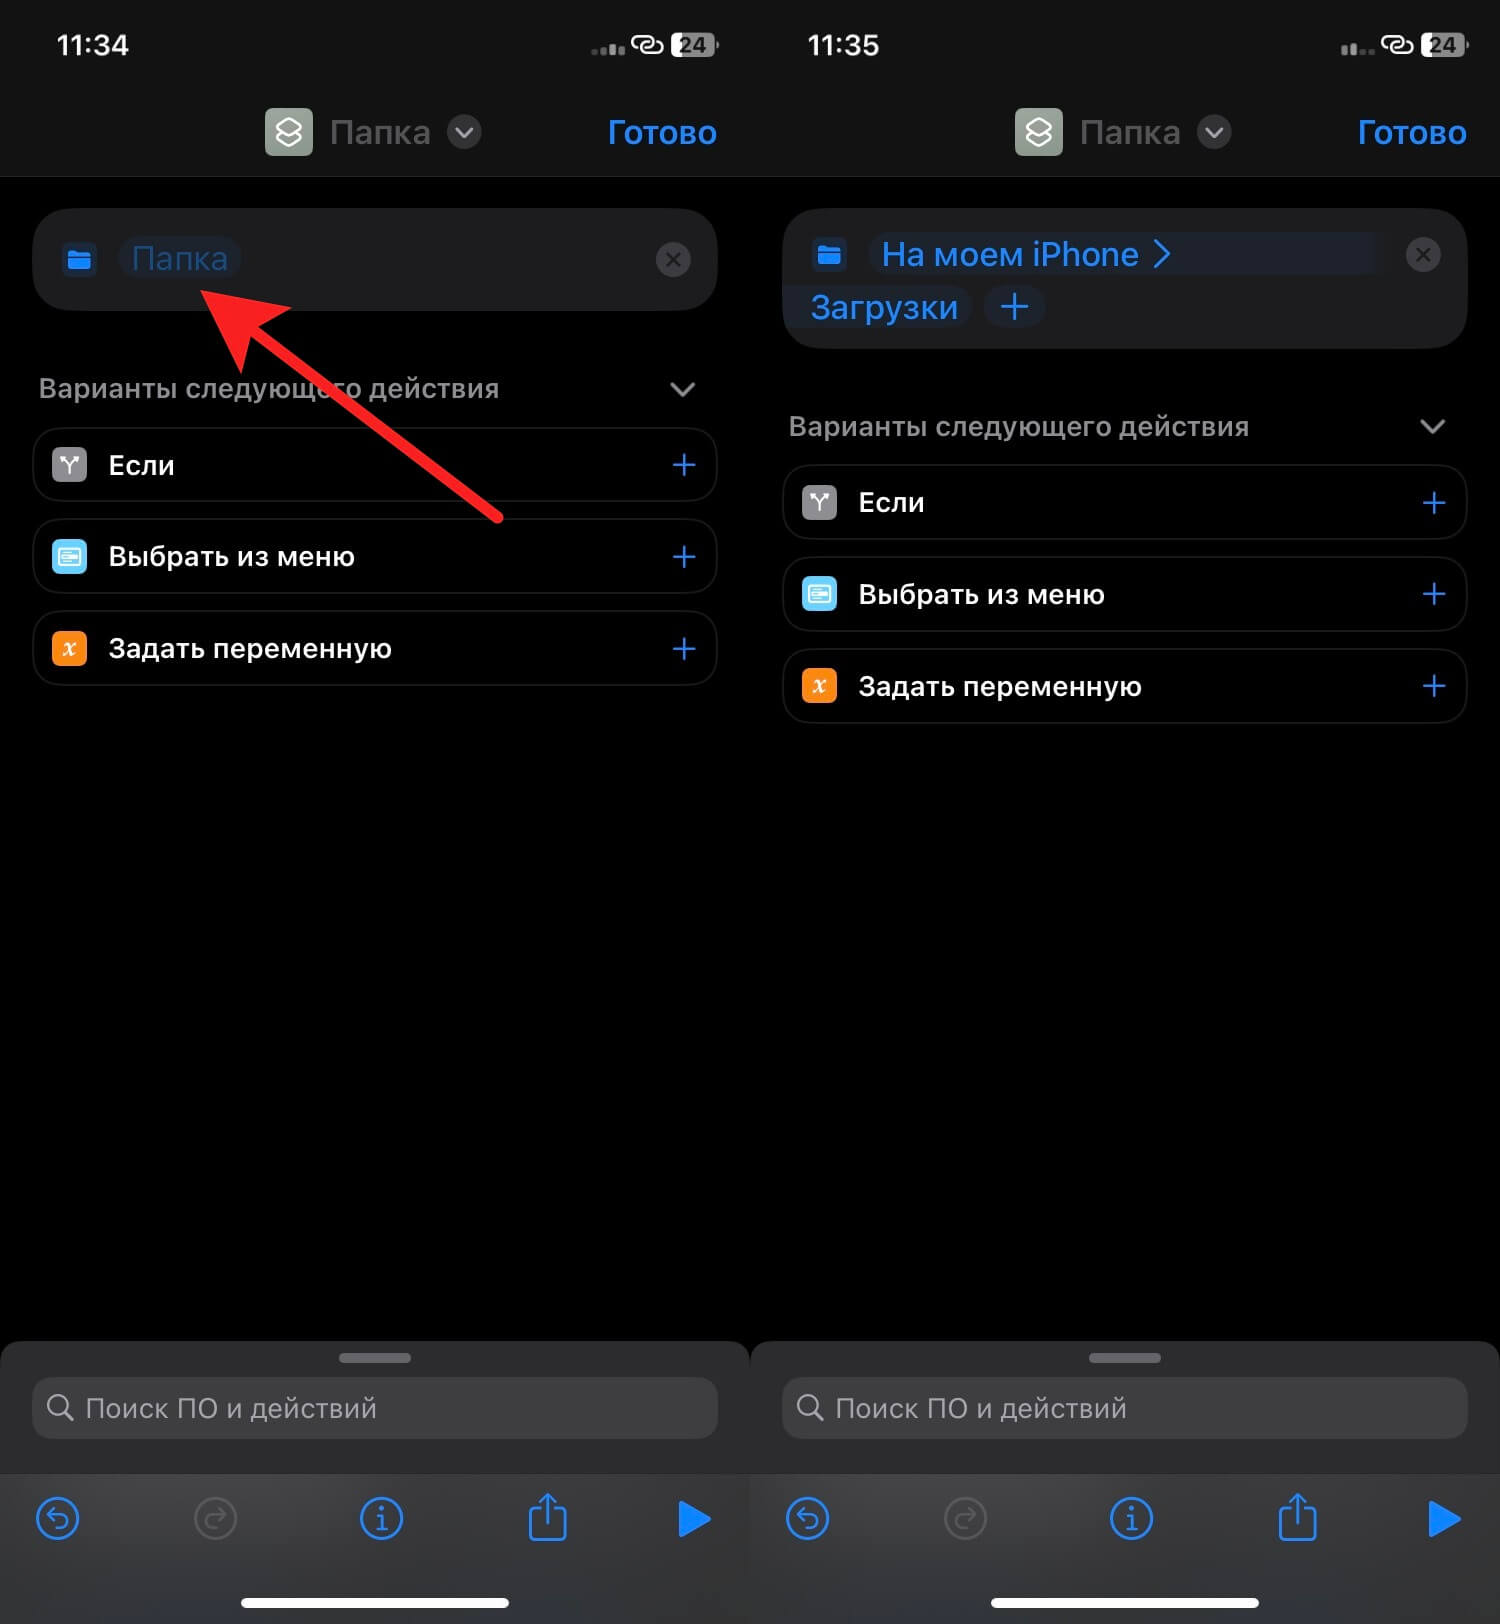Add the 'Если' action in the 11:34 screen
The width and height of the screenshot is (1500, 1624).
[684, 465]
